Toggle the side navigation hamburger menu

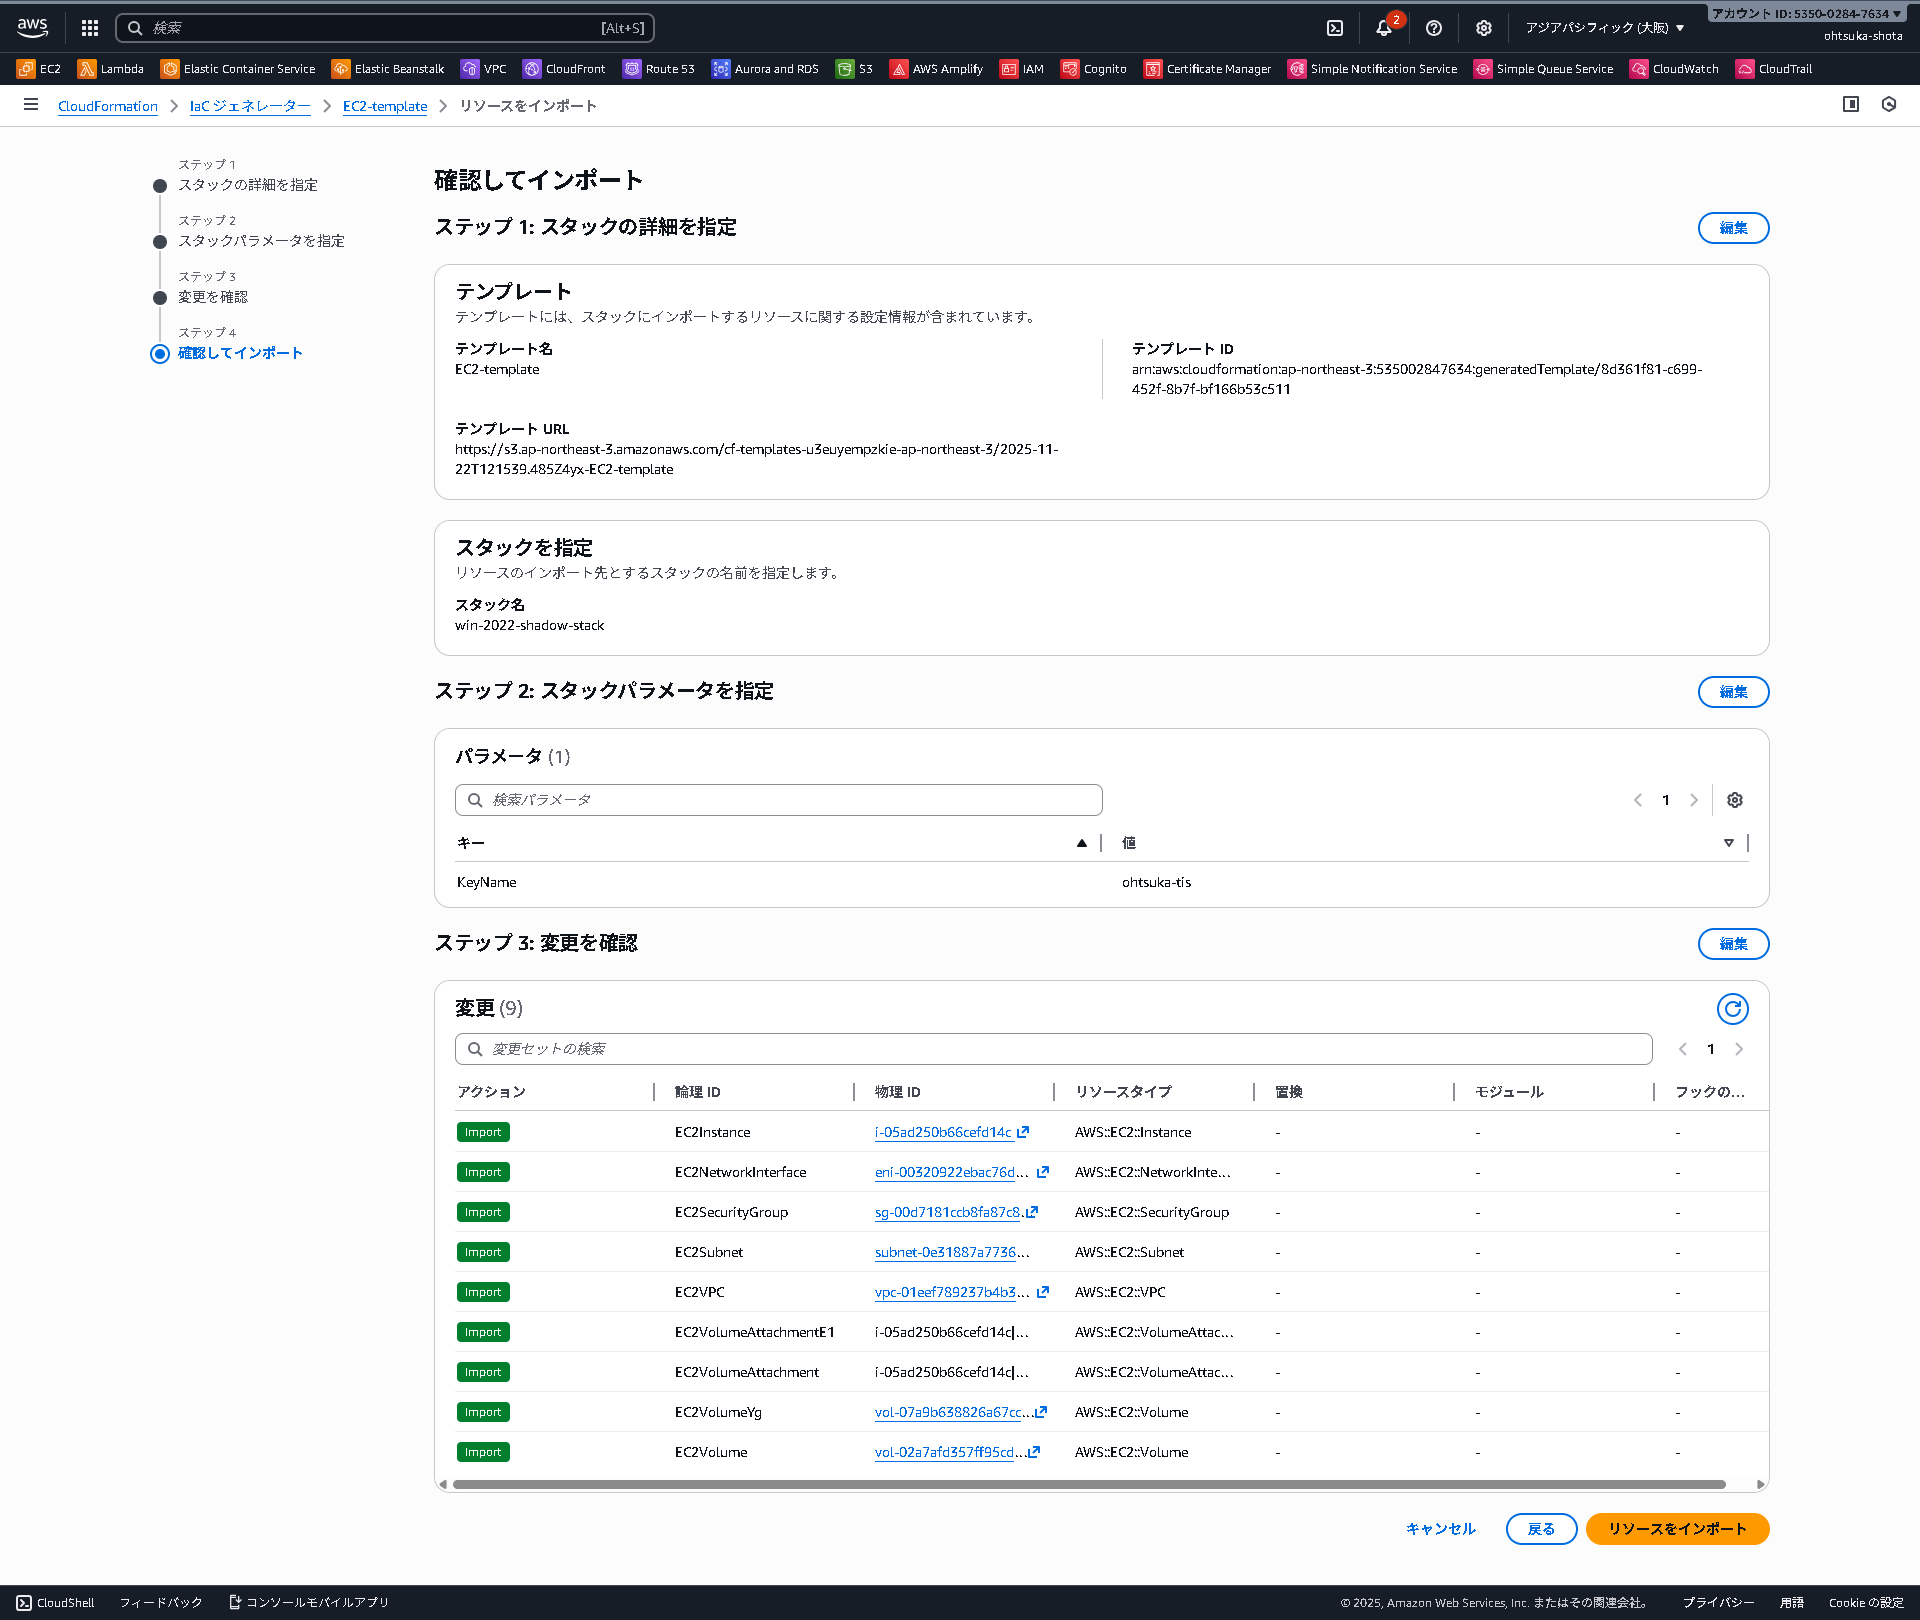[x=31, y=104]
